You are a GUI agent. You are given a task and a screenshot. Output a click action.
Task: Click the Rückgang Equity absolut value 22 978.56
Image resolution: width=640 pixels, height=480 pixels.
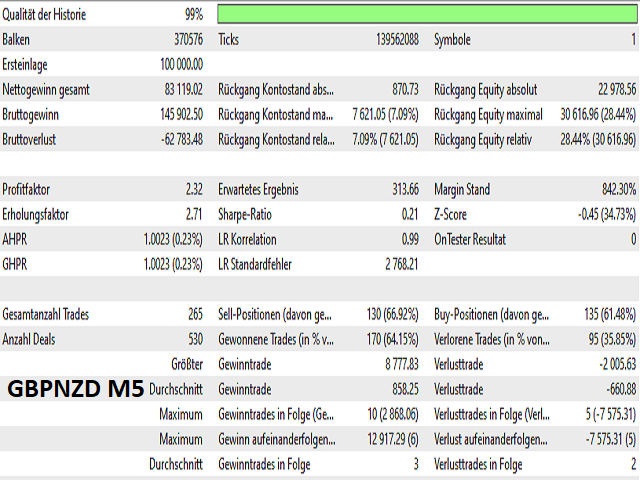[617, 89]
